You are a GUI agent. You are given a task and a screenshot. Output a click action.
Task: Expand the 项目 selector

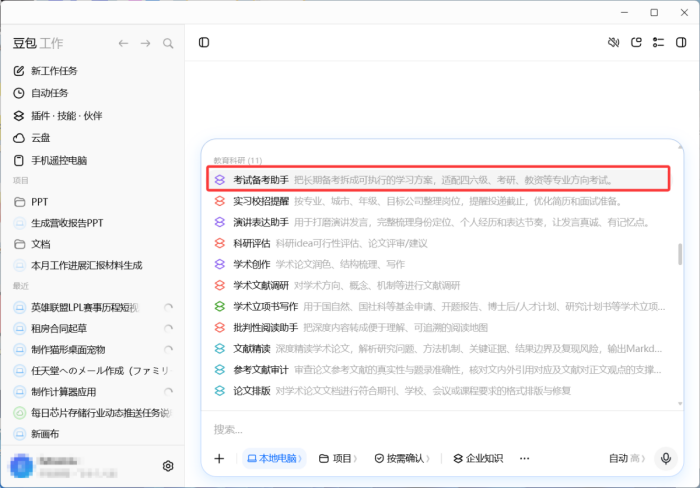pos(338,459)
